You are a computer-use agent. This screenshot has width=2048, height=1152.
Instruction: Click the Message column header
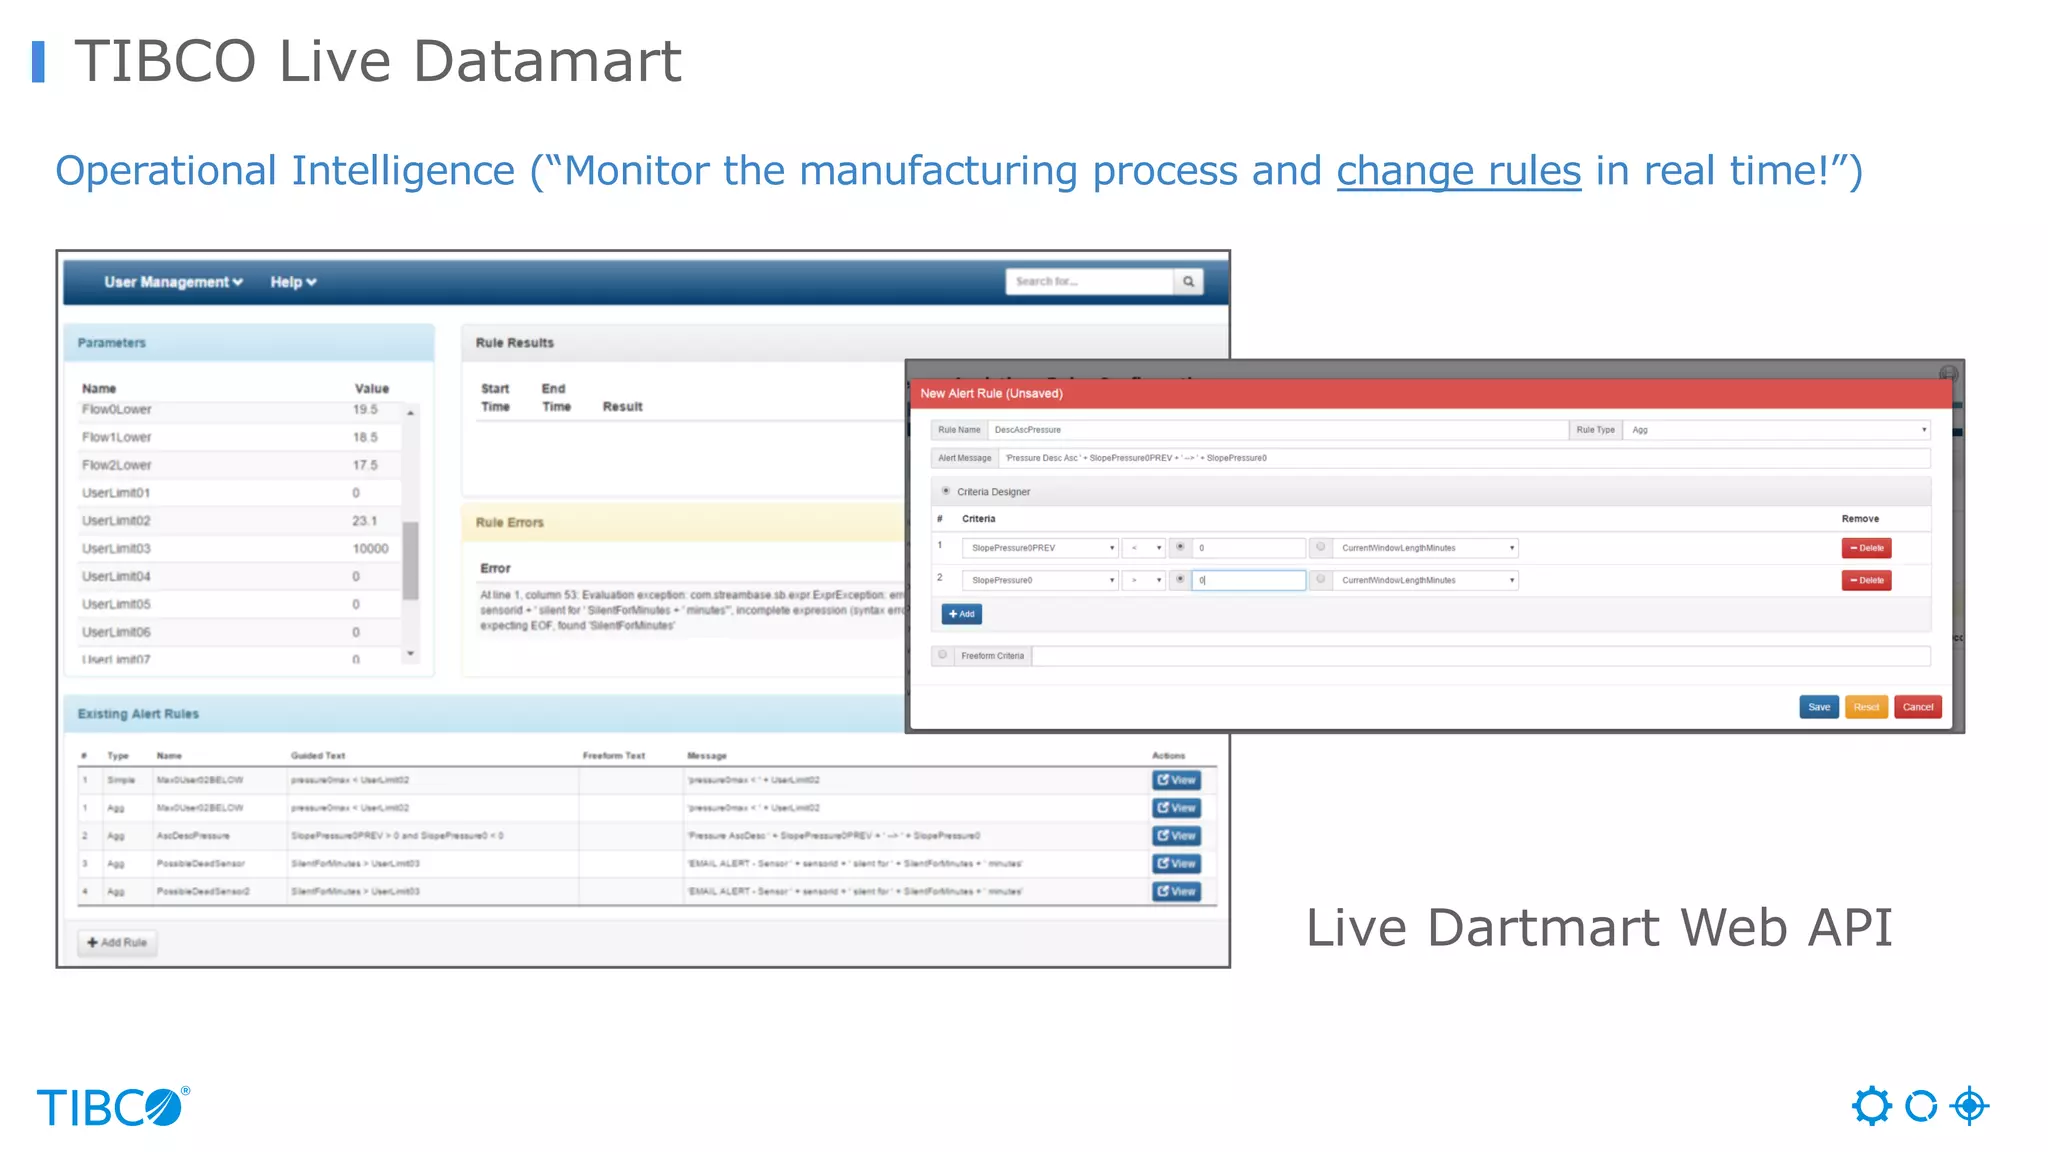point(707,756)
